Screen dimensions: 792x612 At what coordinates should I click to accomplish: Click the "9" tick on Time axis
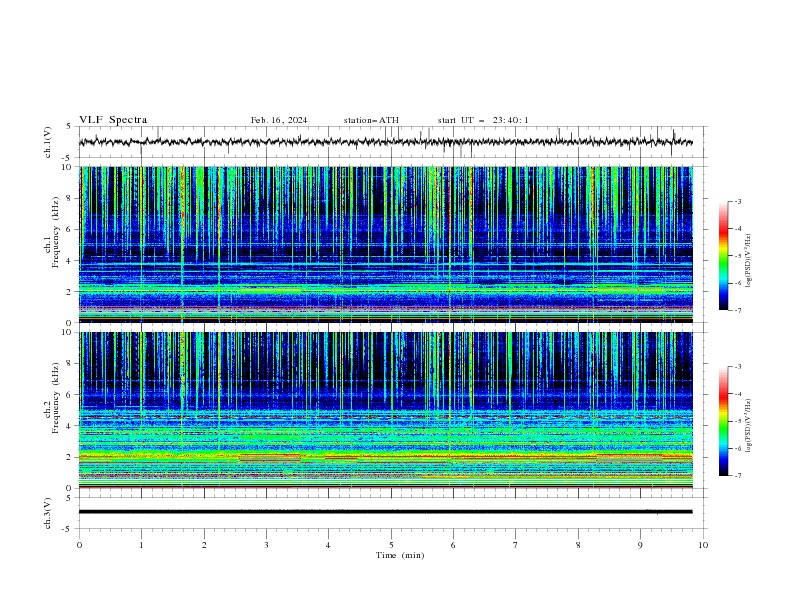click(x=640, y=545)
